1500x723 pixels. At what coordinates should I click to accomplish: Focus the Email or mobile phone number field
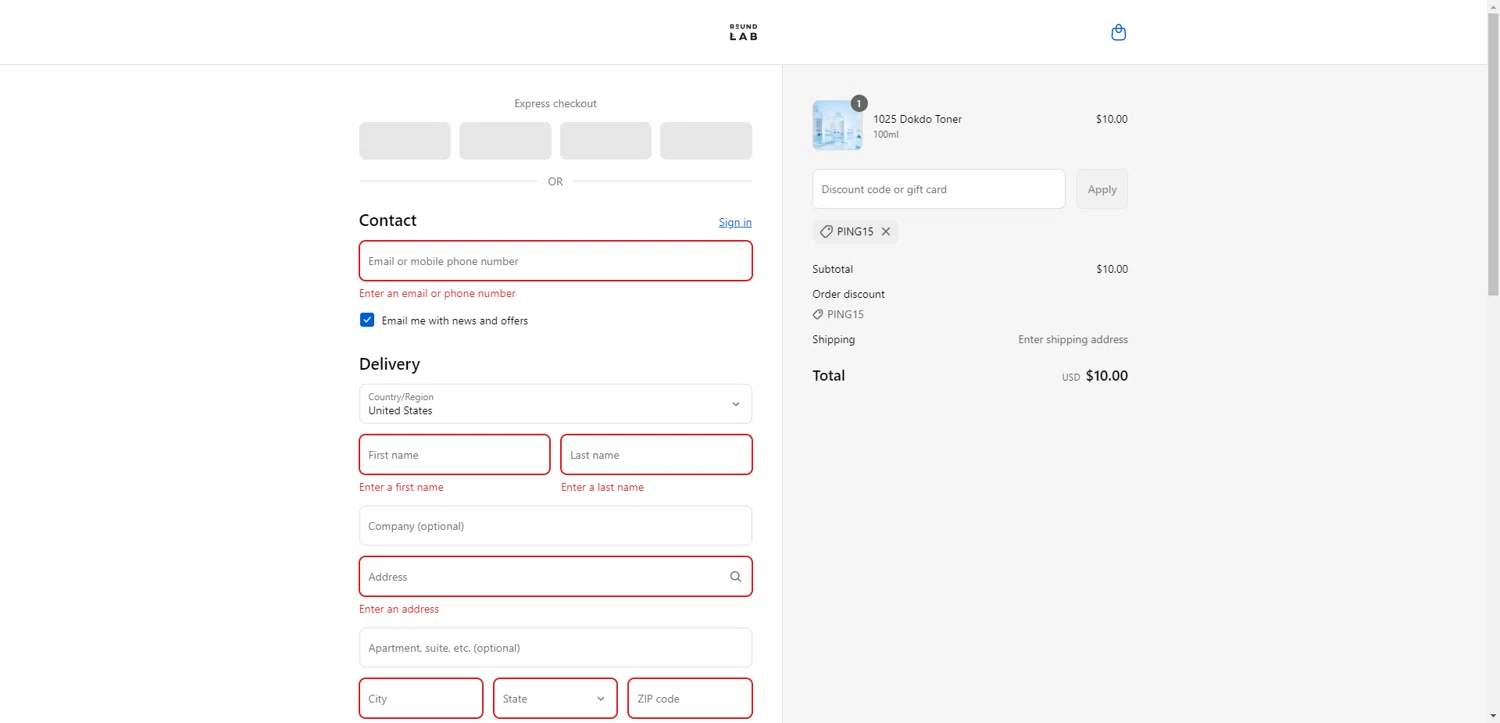555,261
